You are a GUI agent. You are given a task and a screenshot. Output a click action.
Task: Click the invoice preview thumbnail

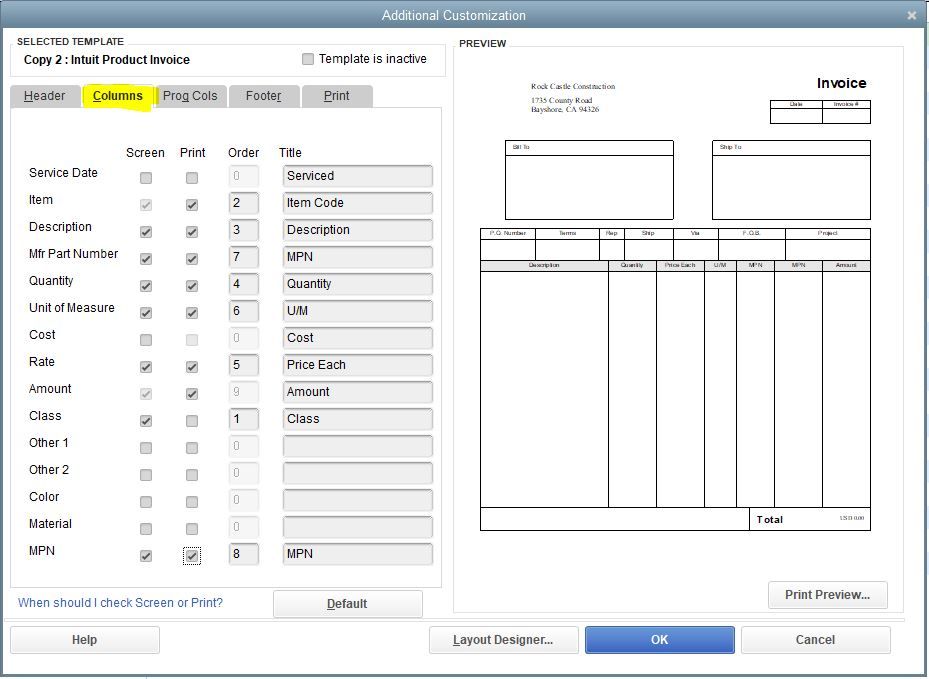[x=675, y=303]
